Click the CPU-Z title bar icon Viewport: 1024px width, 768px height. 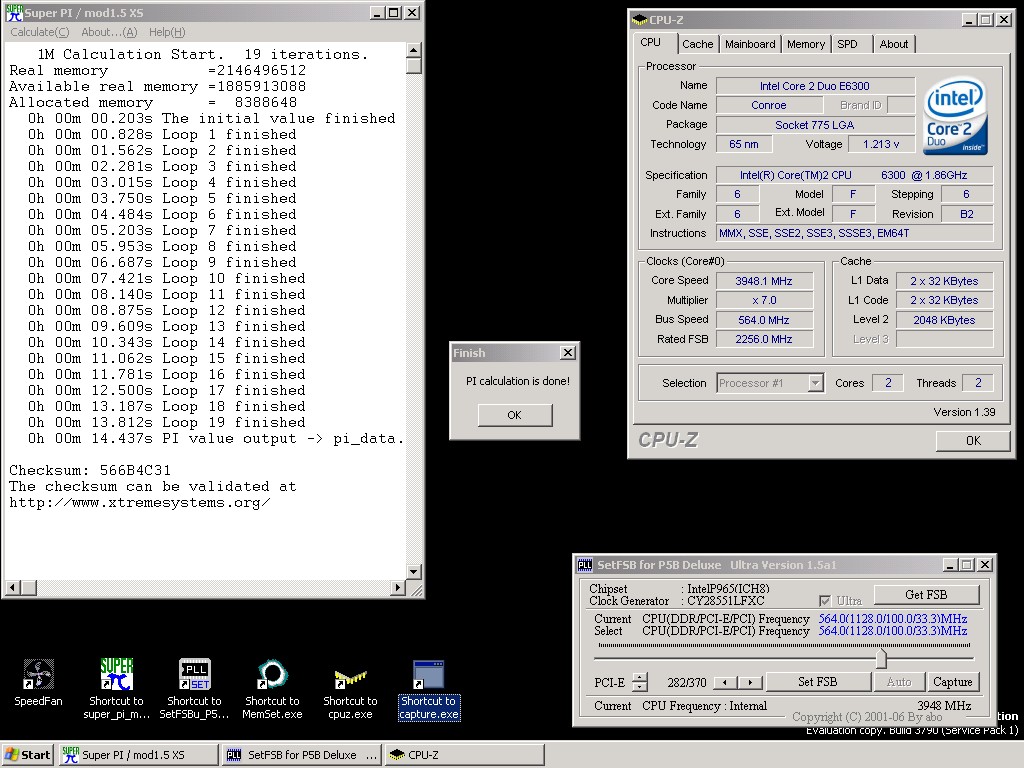pyautogui.click(x=639, y=20)
